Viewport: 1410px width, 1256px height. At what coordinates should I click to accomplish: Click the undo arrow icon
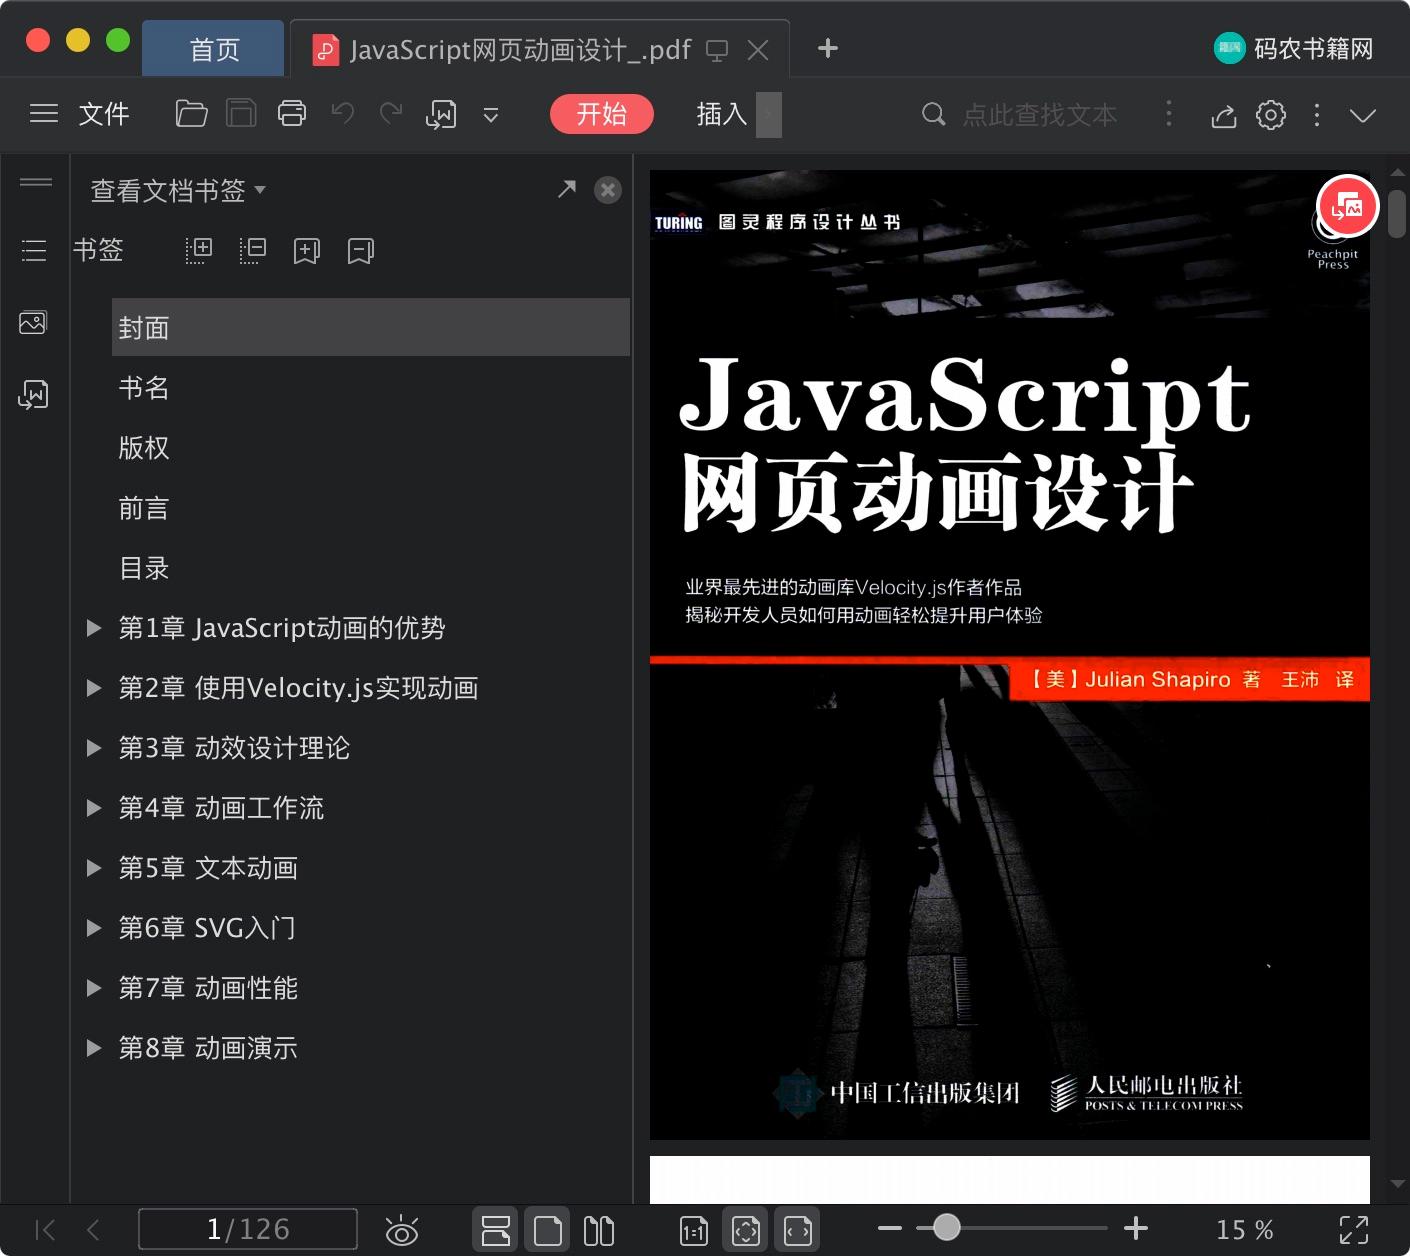tap(343, 114)
